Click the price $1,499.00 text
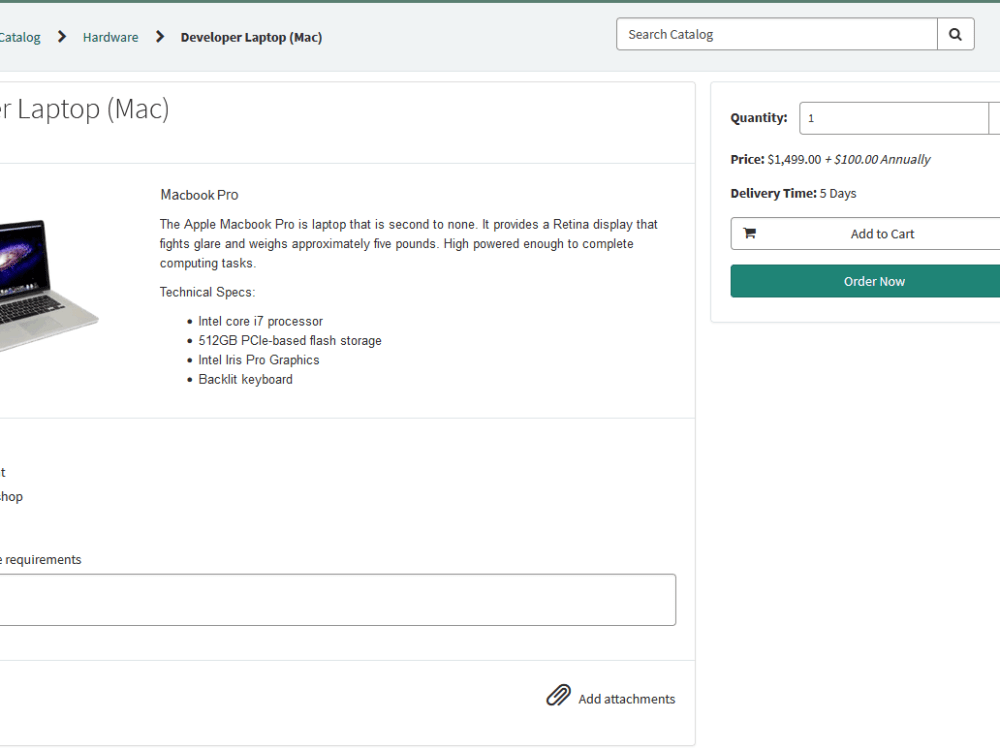Screen dimensions: 1000x750 coord(794,159)
